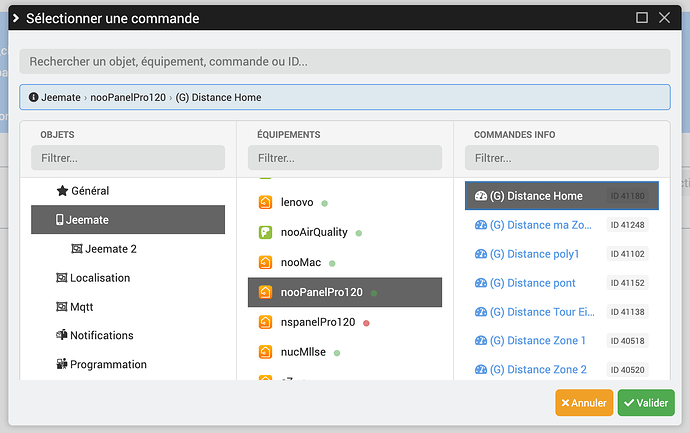Click the phone icon beside Jeemate
The height and width of the screenshot is (433, 690).
click(x=59, y=220)
